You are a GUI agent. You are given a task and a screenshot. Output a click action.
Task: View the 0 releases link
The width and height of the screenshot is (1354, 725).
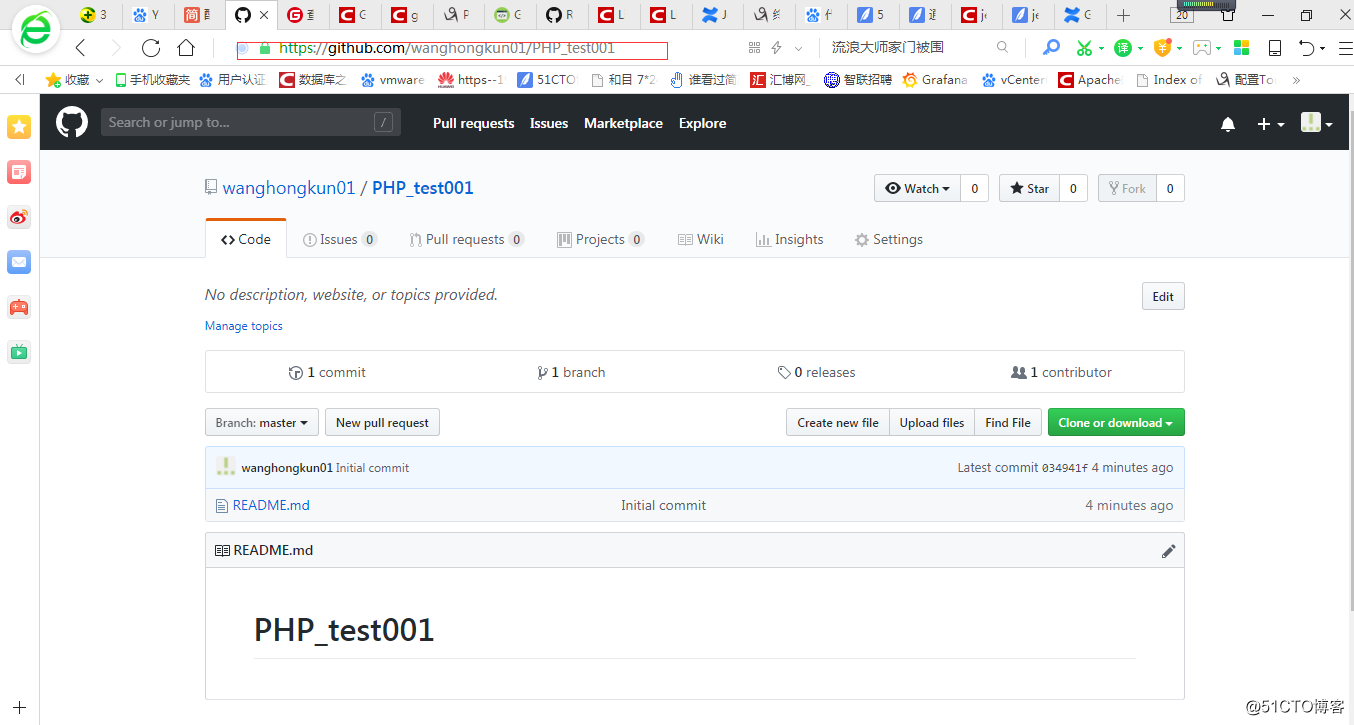[x=816, y=372]
